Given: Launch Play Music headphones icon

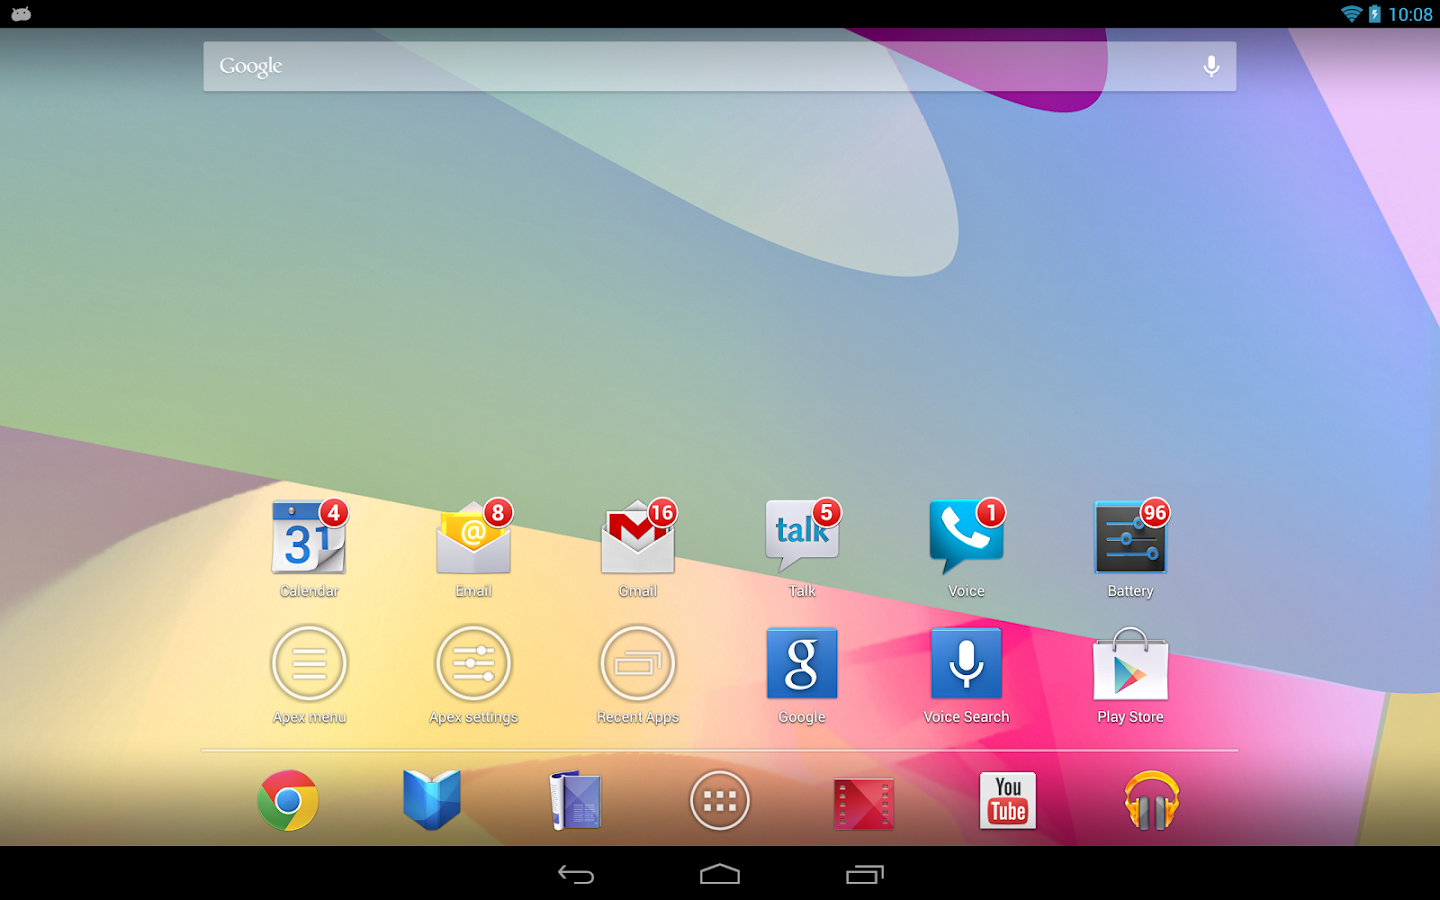Looking at the screenshot, I should (x=1152, y=800).
